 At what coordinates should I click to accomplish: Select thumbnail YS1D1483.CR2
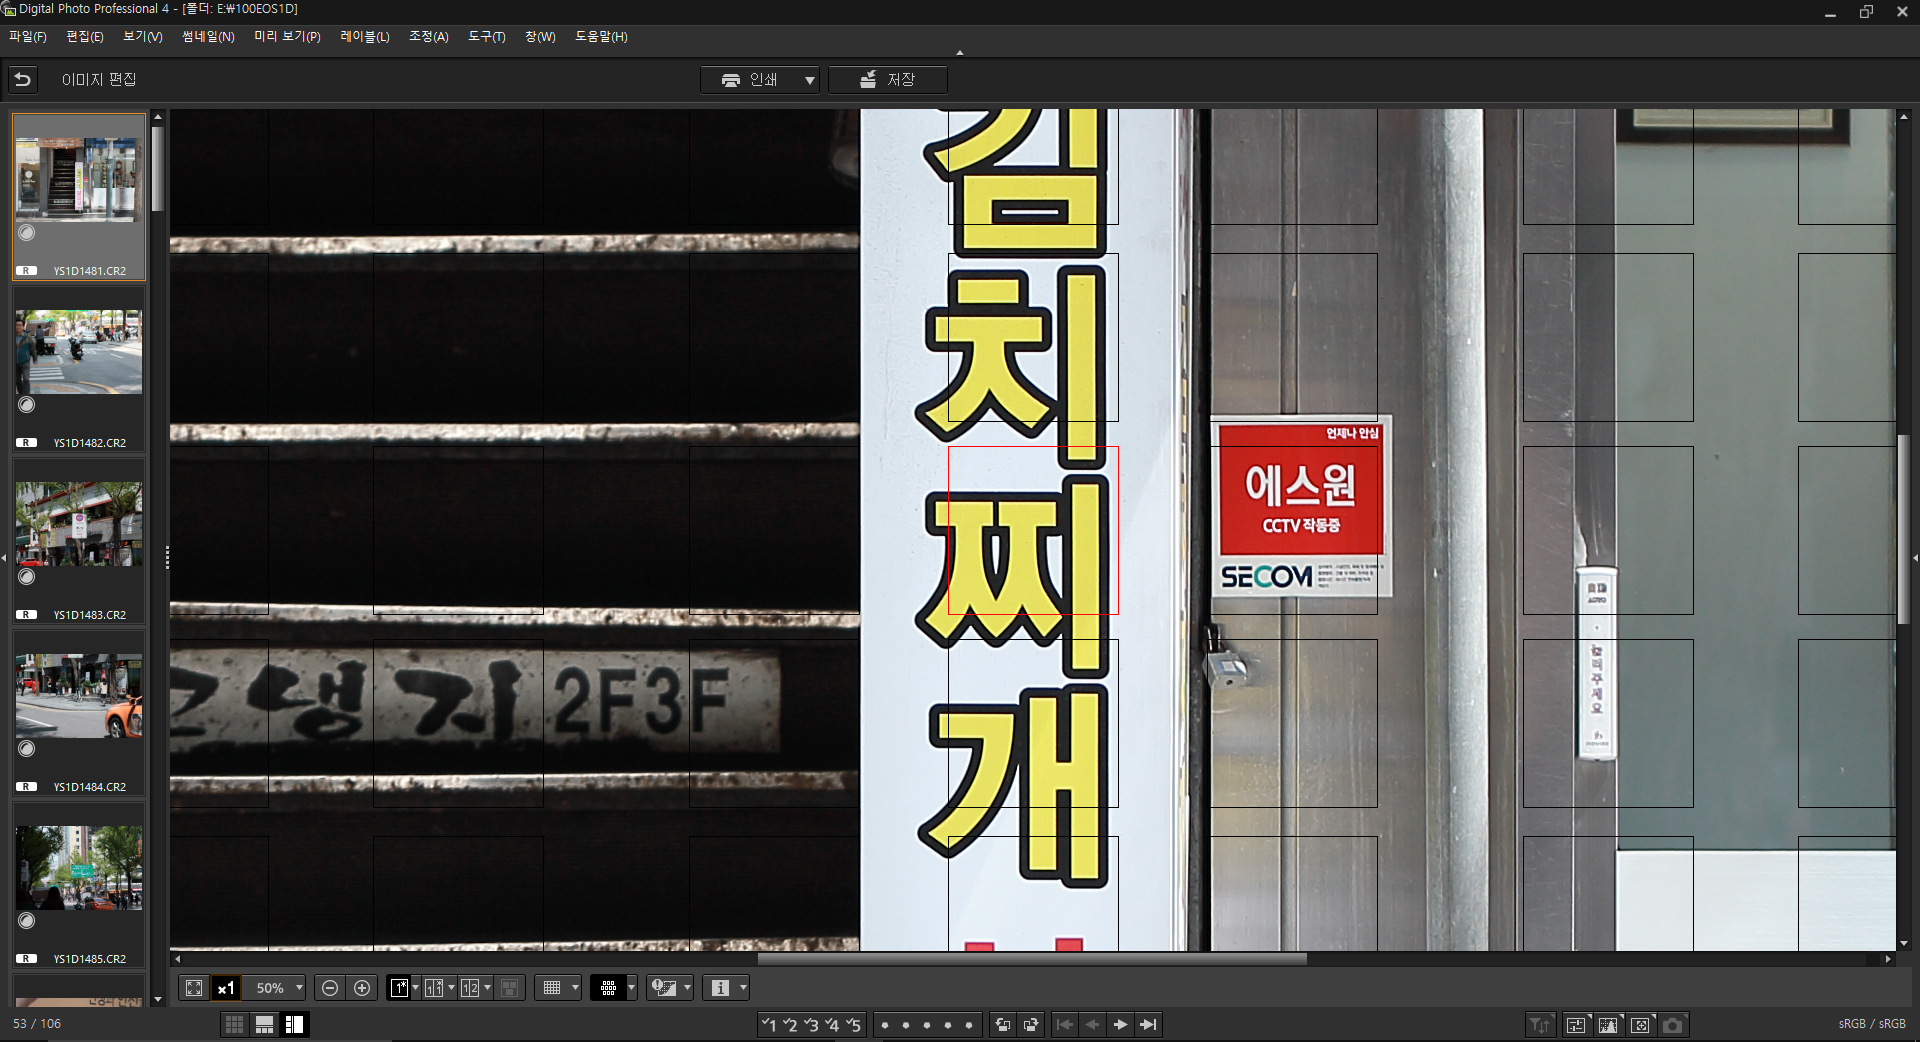(x=79, y=541)
